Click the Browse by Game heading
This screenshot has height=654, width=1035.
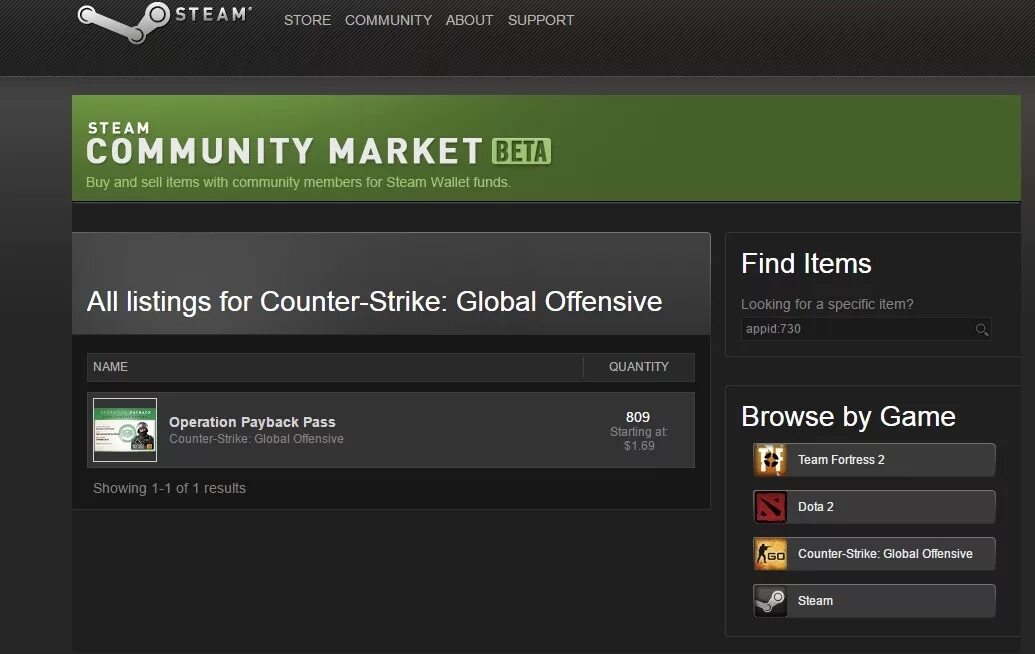(x=848, y=416)
